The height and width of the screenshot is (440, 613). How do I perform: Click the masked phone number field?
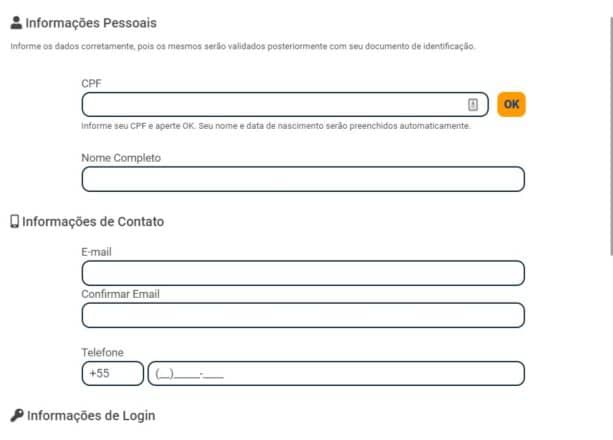(336, 374)
